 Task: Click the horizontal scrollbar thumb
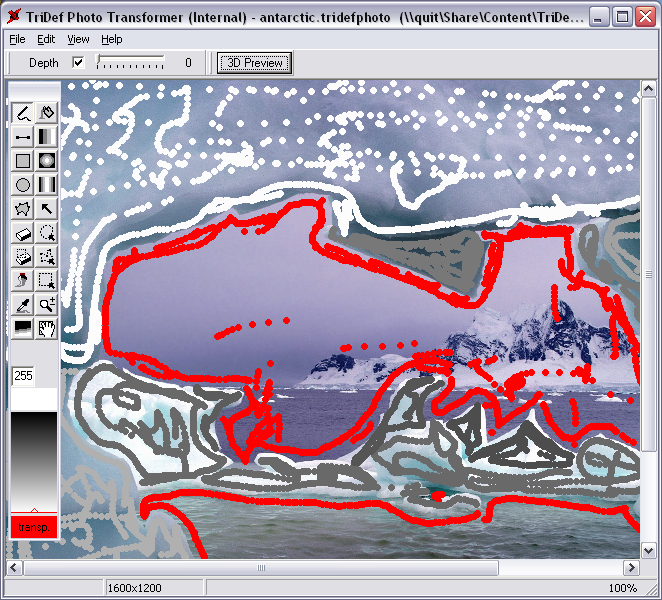(x=261, y=568)
